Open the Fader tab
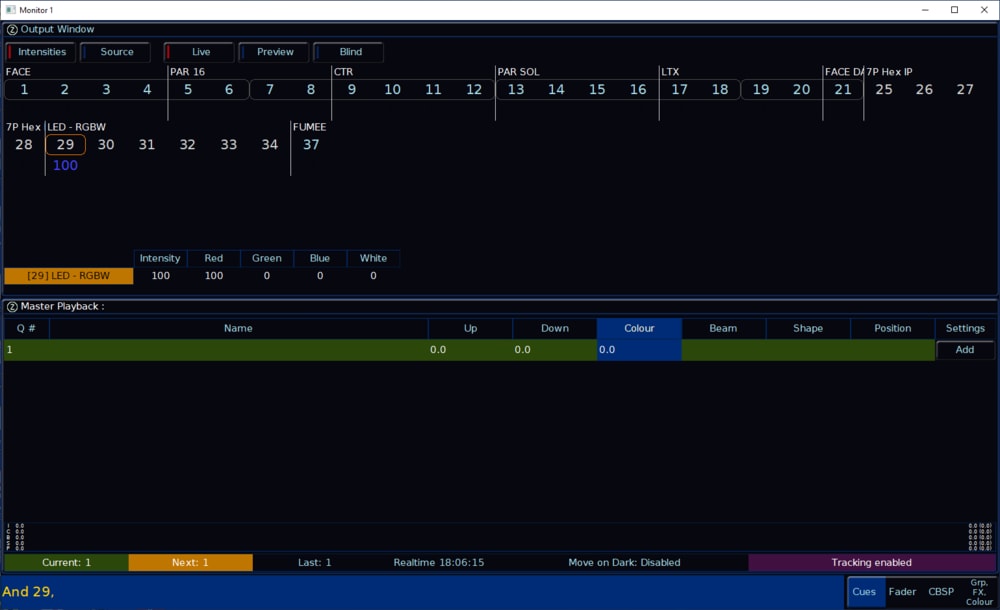 pyautogui.click(x=902, y=592)
